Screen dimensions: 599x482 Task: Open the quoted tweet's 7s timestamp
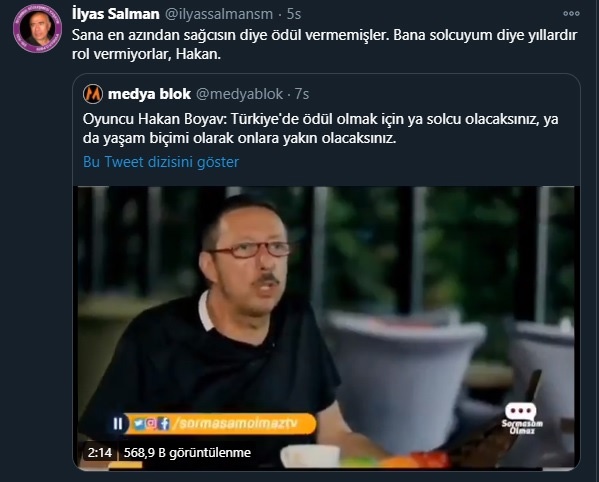pos(302,94)
